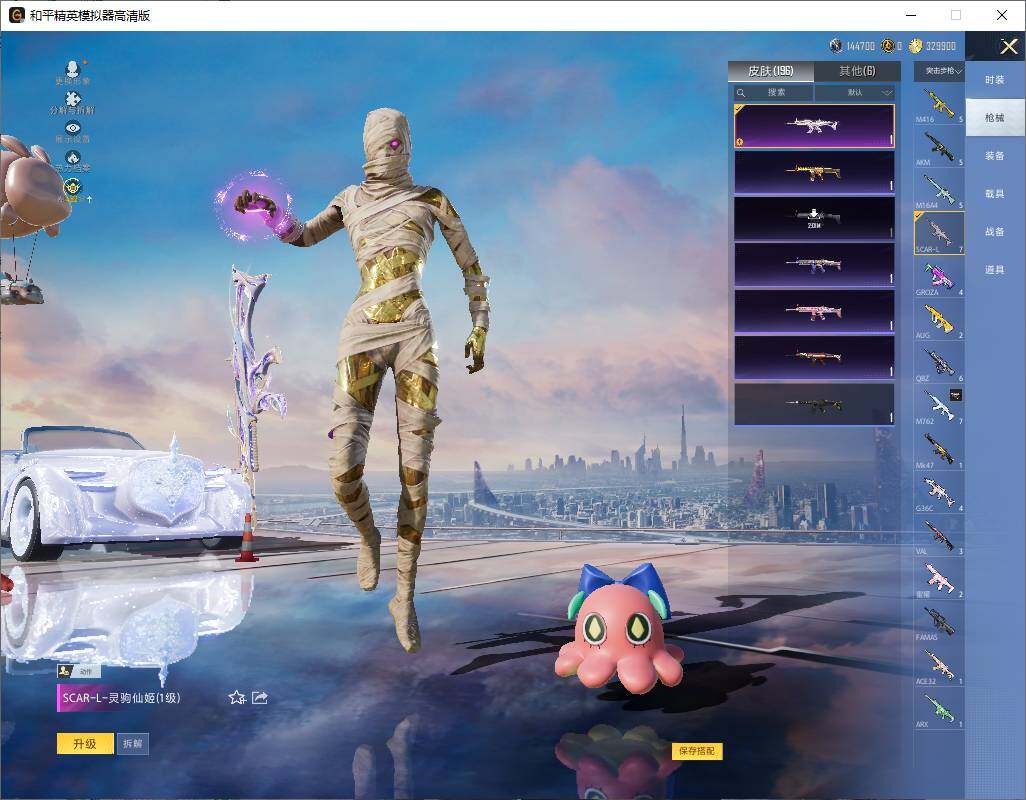
Task: Click the SCAR-L-灵驹仙姬(1级) weapon name label
Action: [x=121, y=698]
